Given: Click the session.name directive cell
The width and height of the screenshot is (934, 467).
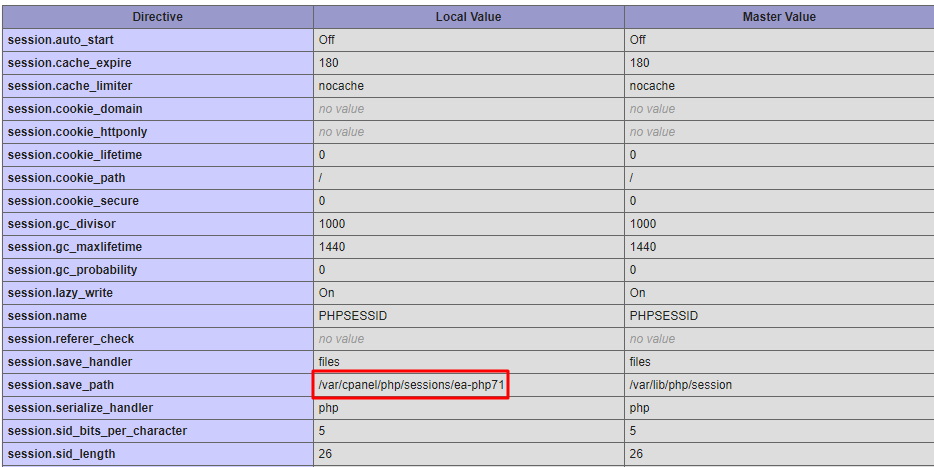Looking at the screenshot, I should [158, 316].
